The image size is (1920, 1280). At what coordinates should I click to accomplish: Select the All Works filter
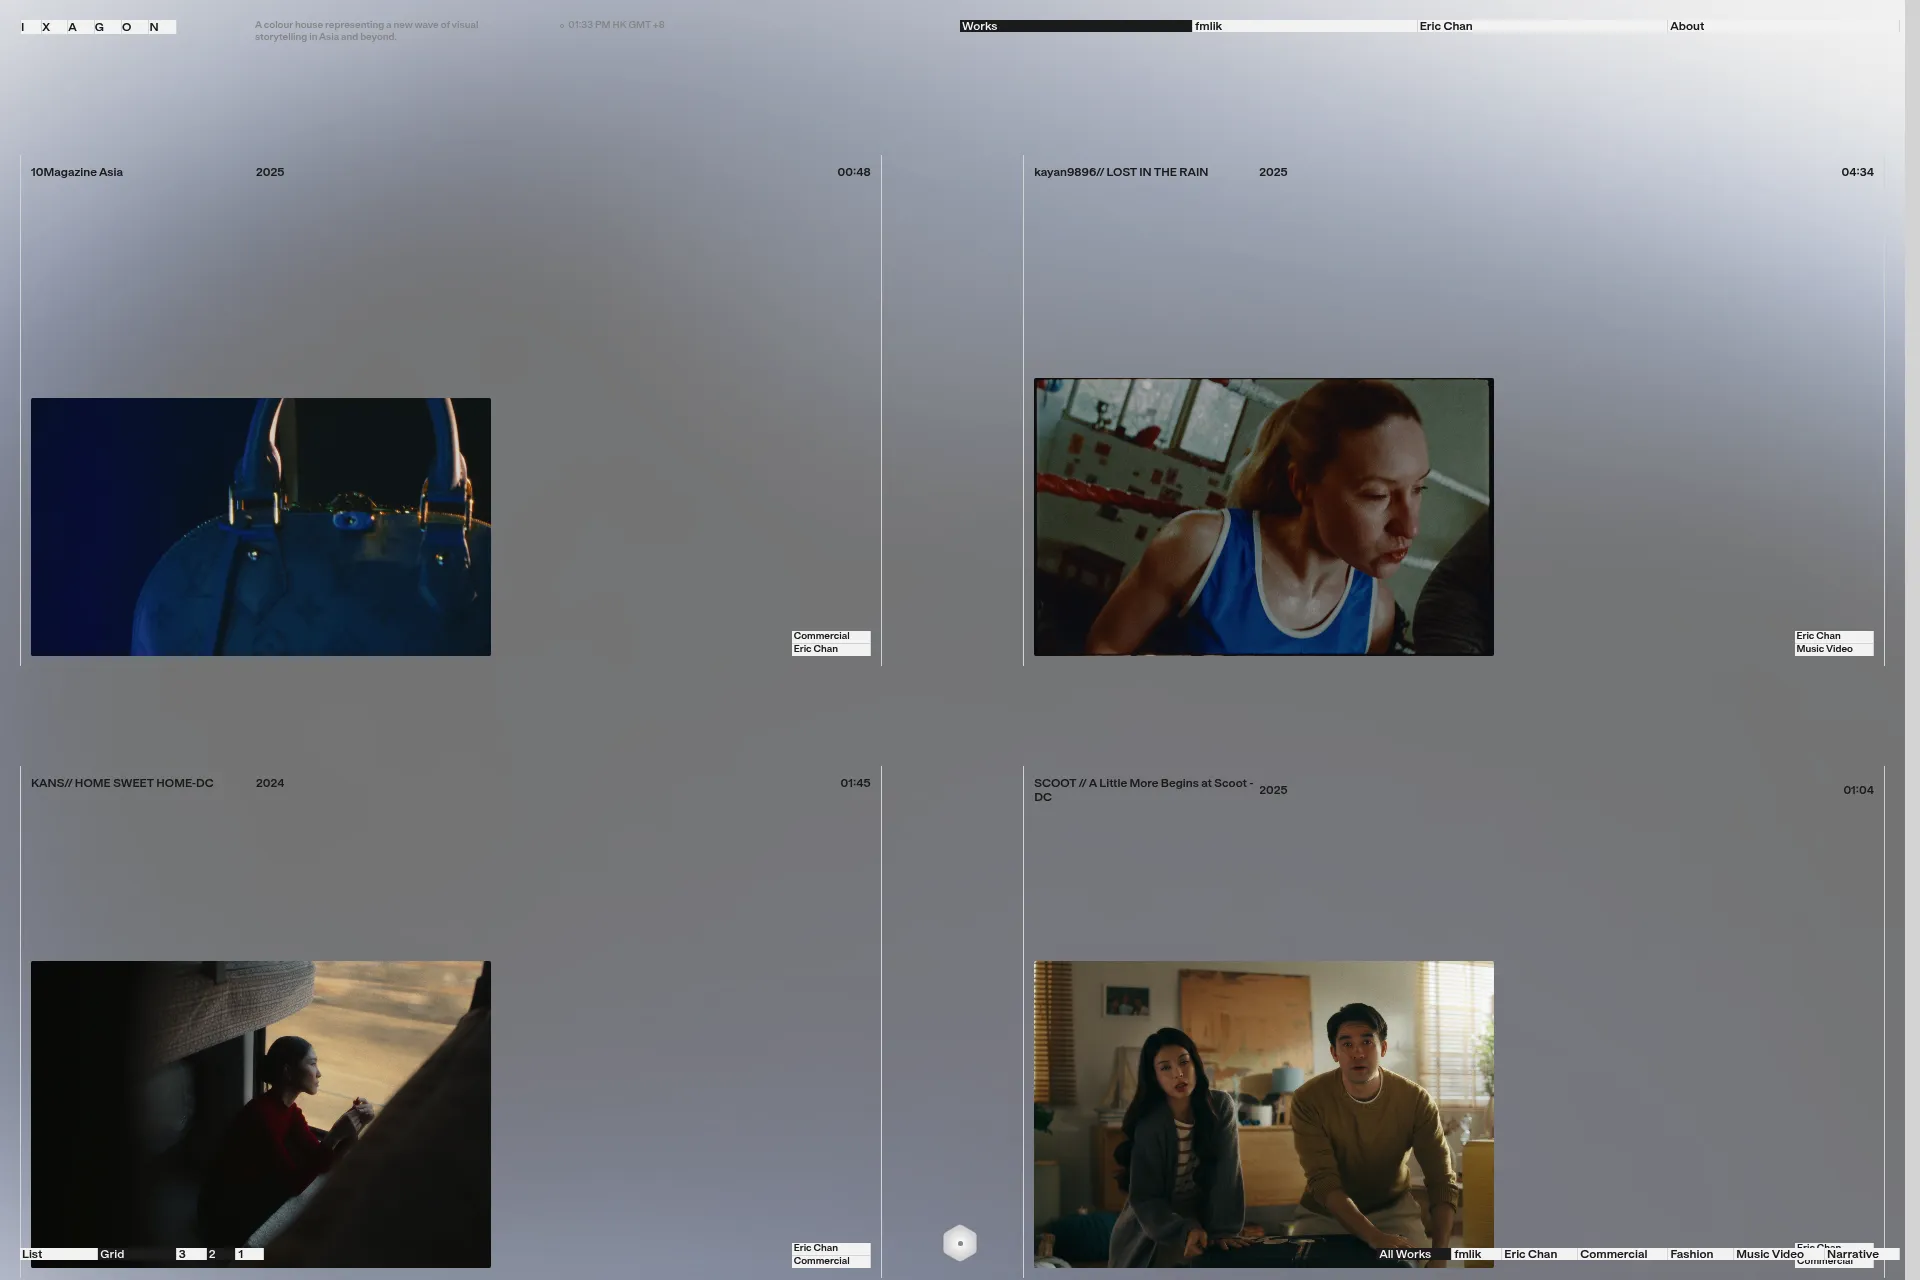point(1404,1254)
